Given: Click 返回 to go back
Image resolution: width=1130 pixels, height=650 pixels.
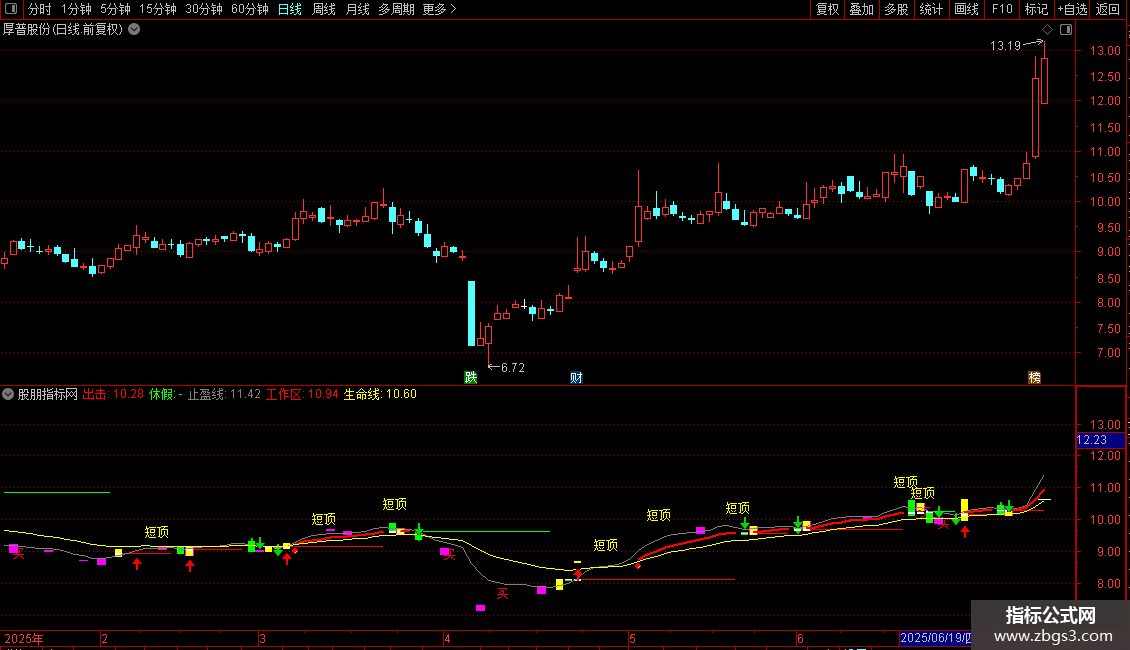Looking at the screenshot, I should point(1108,9).
